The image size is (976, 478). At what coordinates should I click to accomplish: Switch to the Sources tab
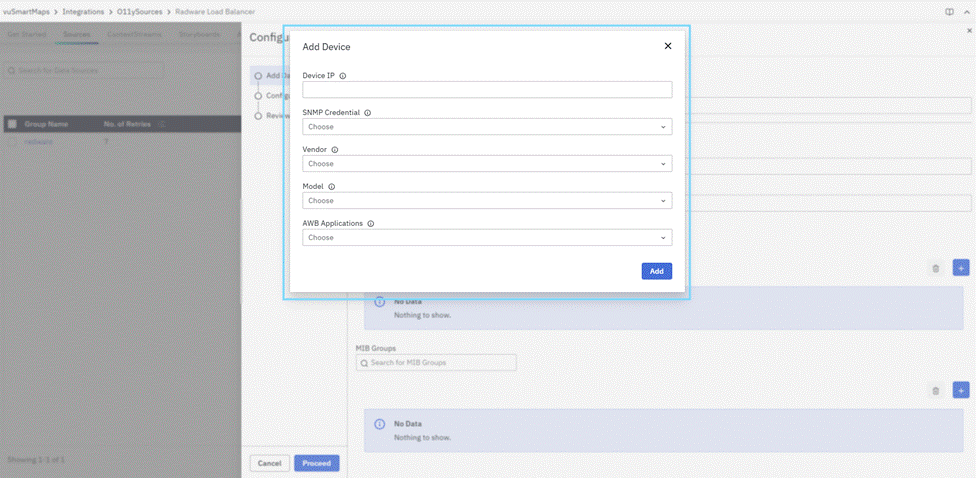(x=76, y=34)
